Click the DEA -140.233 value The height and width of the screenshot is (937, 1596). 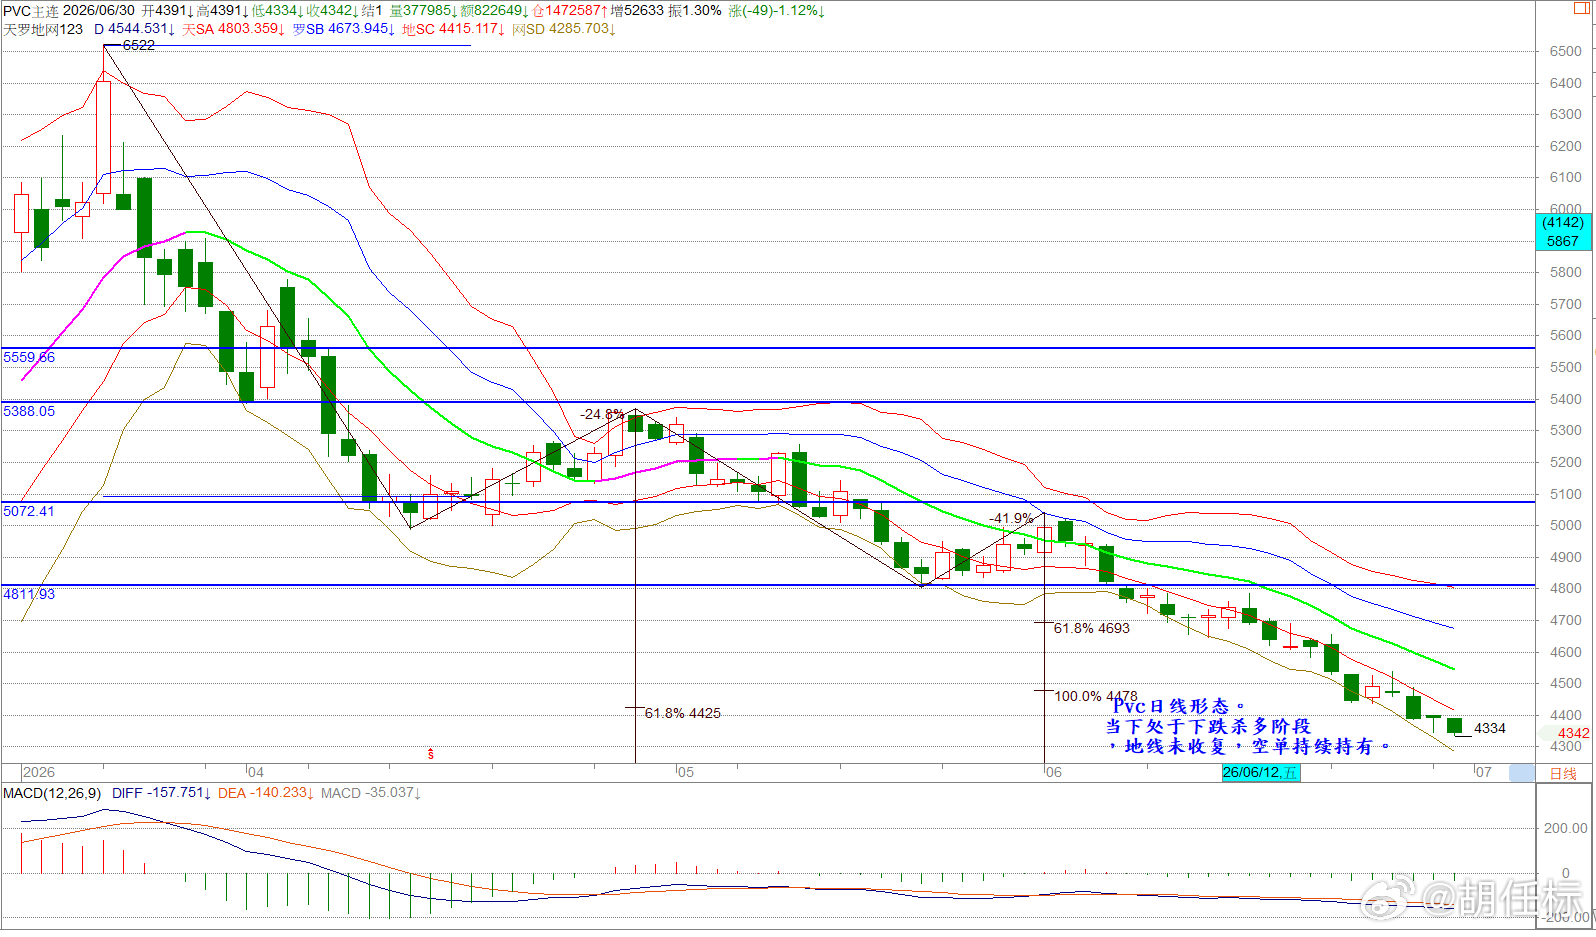[267, 793]
